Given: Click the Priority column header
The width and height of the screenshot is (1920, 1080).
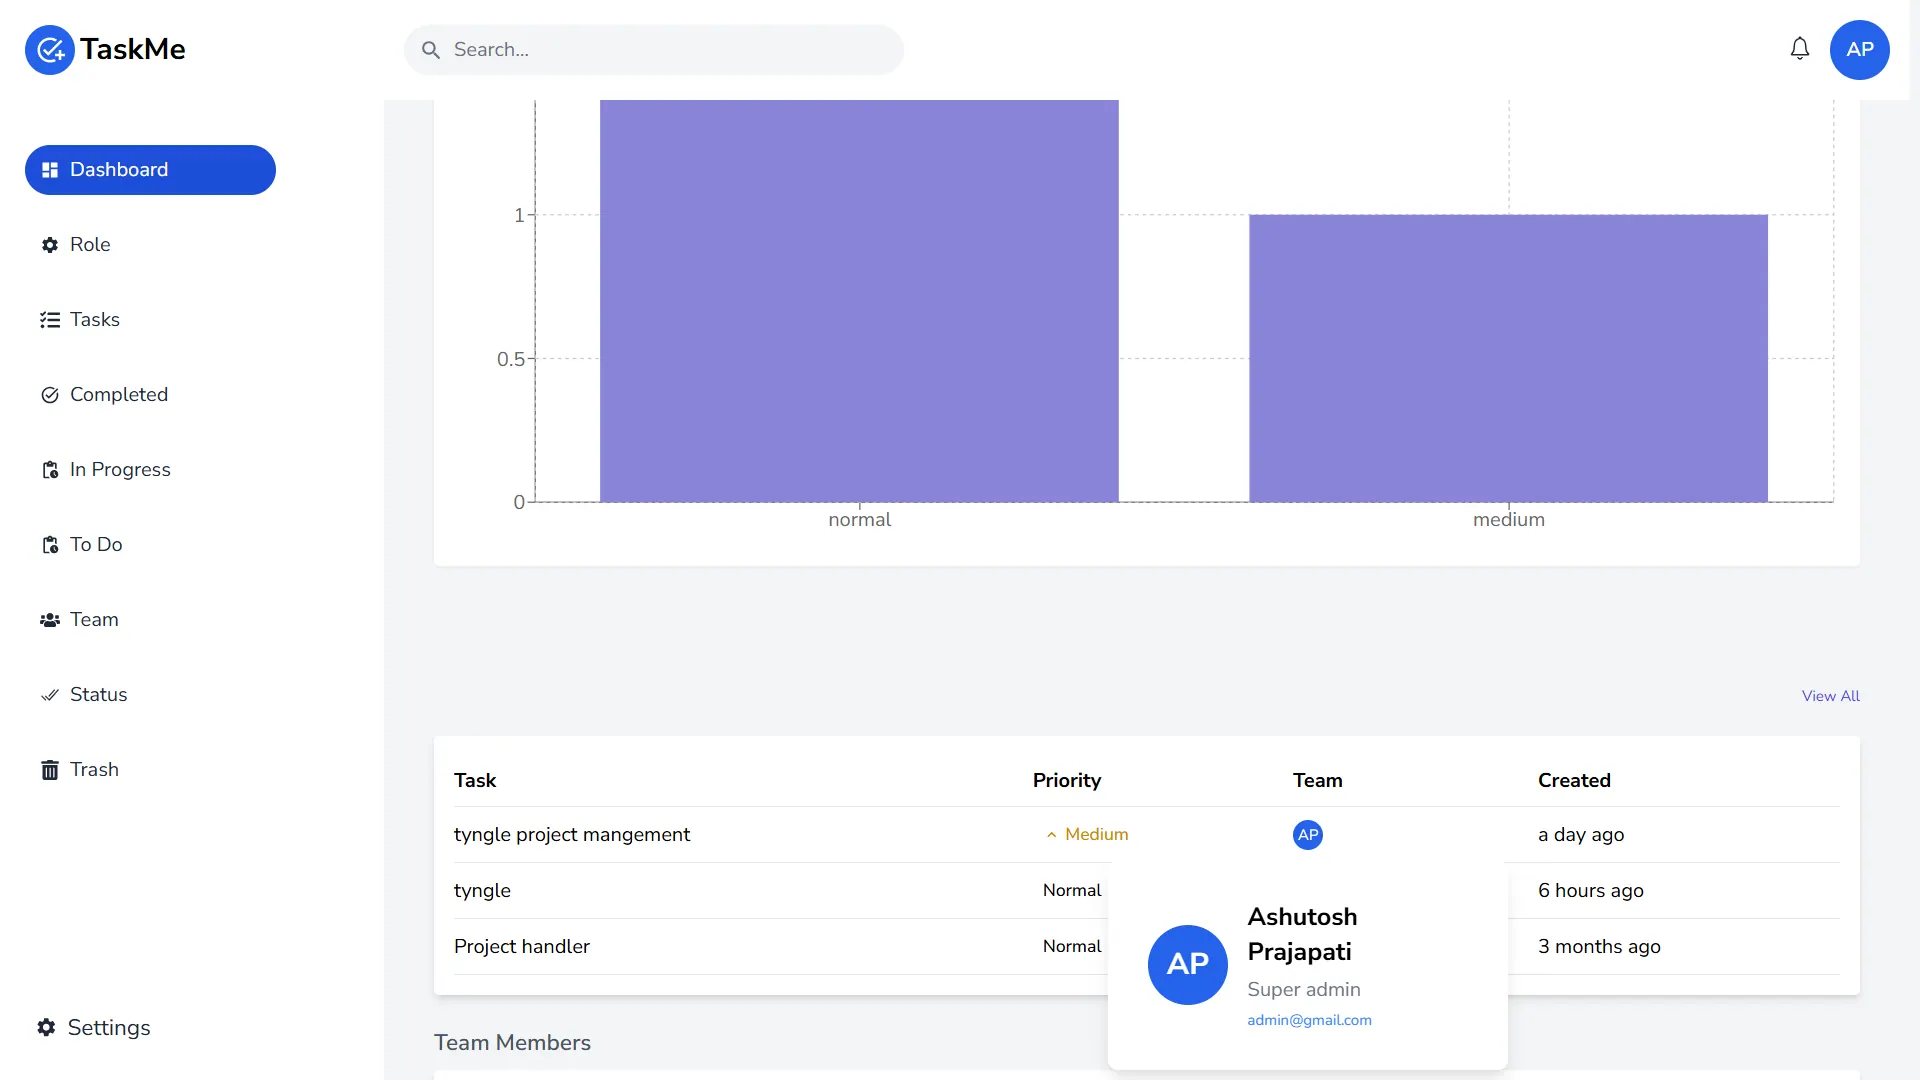Looking at the screenshot, I should [1067, 781].
